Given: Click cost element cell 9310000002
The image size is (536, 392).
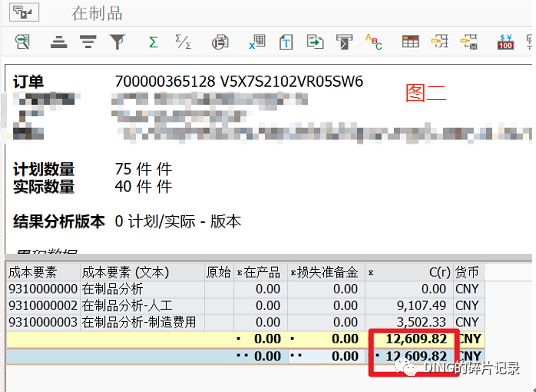Looking at the screenshot, I should pos(43,306).
